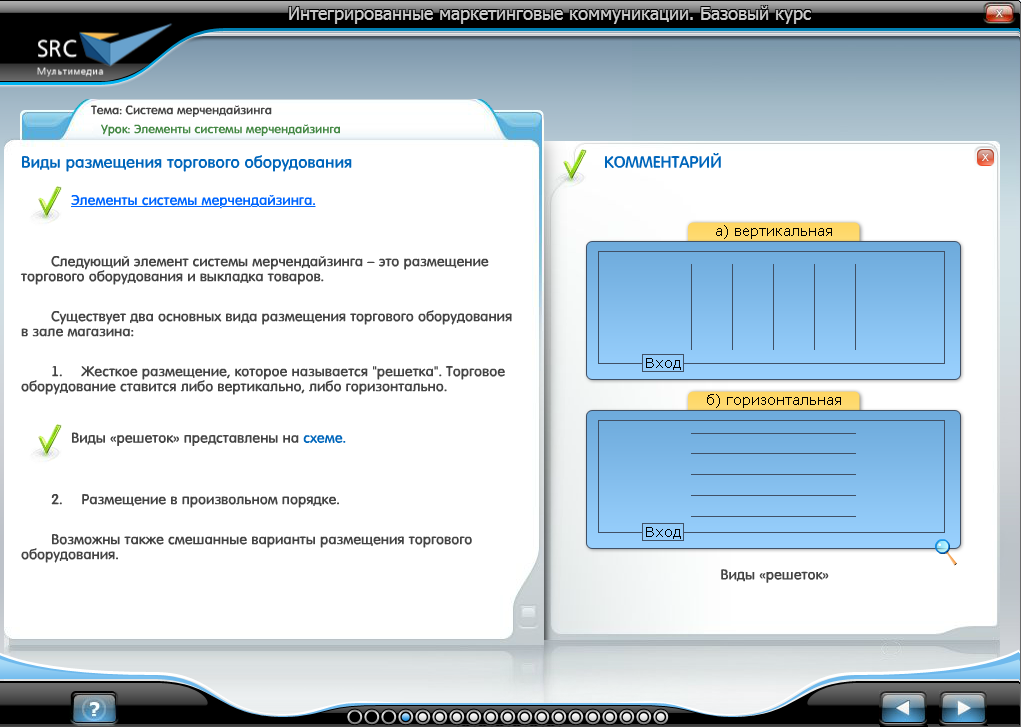Jump to first page dot
Screen dimensions: 1021x727
355,717
